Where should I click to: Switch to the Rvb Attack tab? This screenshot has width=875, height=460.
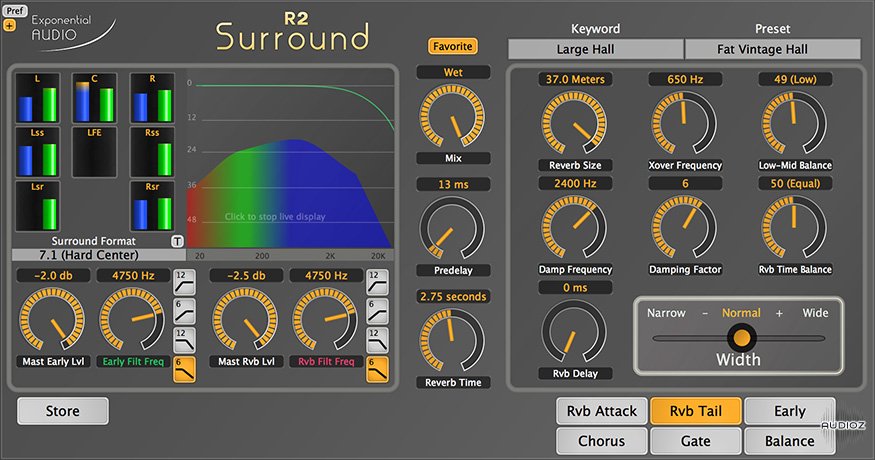tap(602, 411)
